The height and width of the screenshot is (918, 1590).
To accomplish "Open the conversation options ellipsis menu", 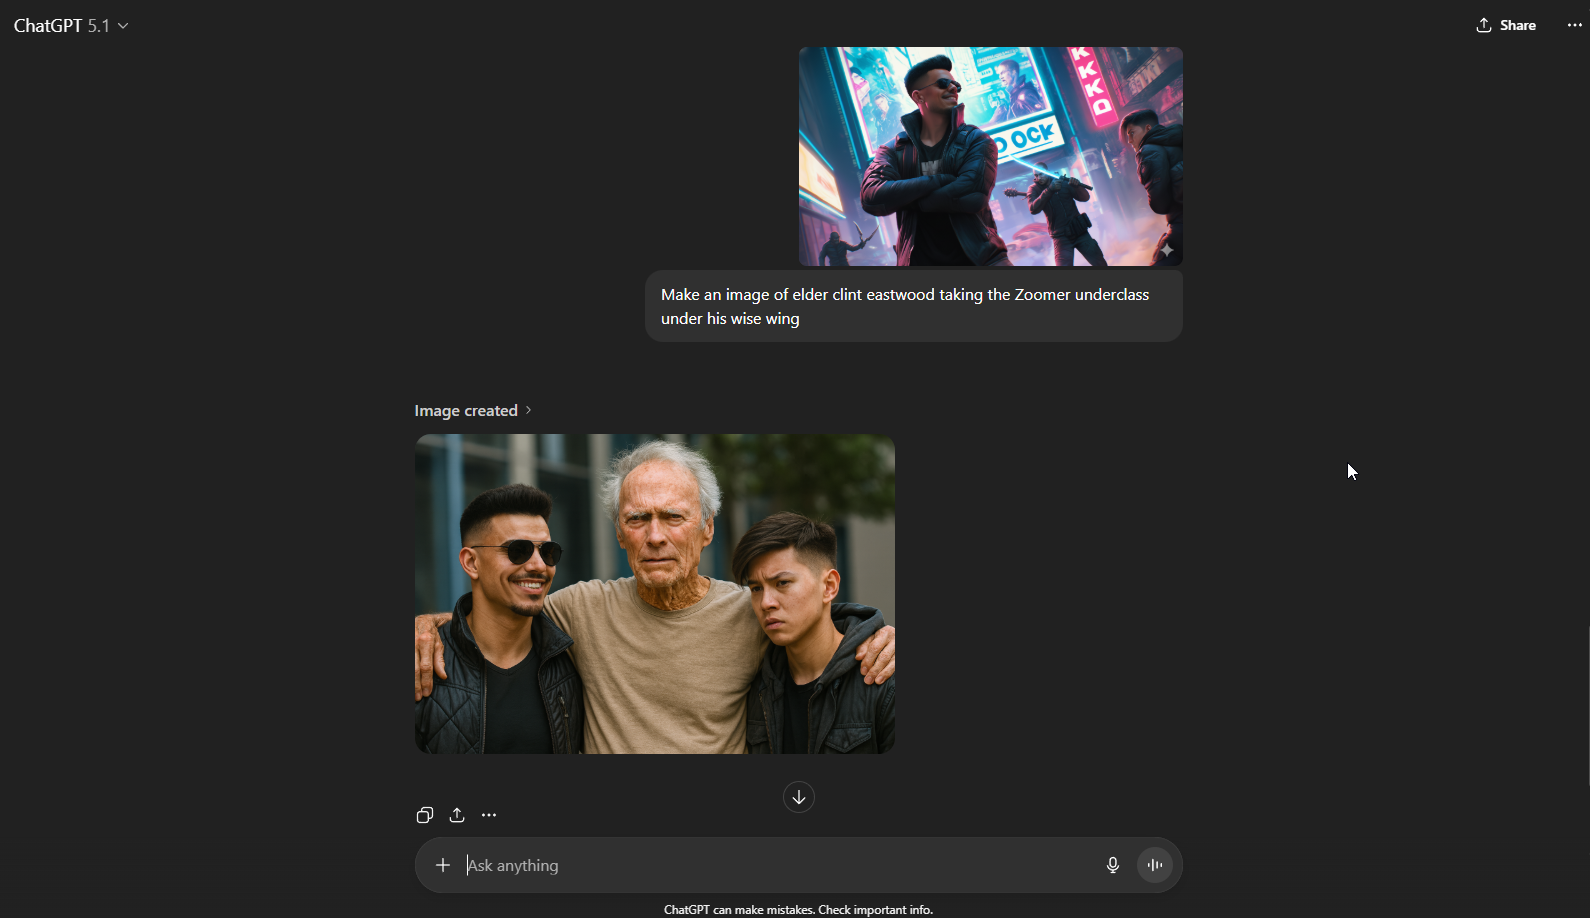I will point(1574,26).
